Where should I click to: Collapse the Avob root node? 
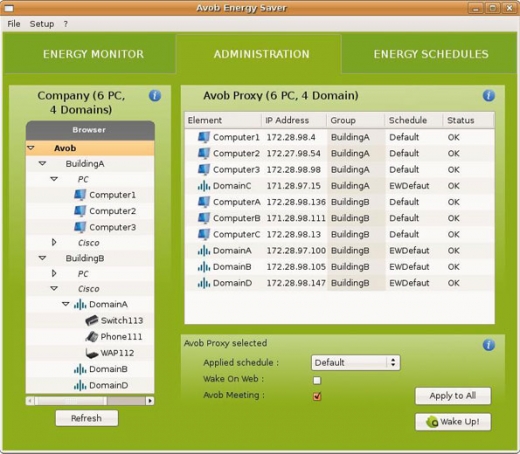[x=31, y=148]
